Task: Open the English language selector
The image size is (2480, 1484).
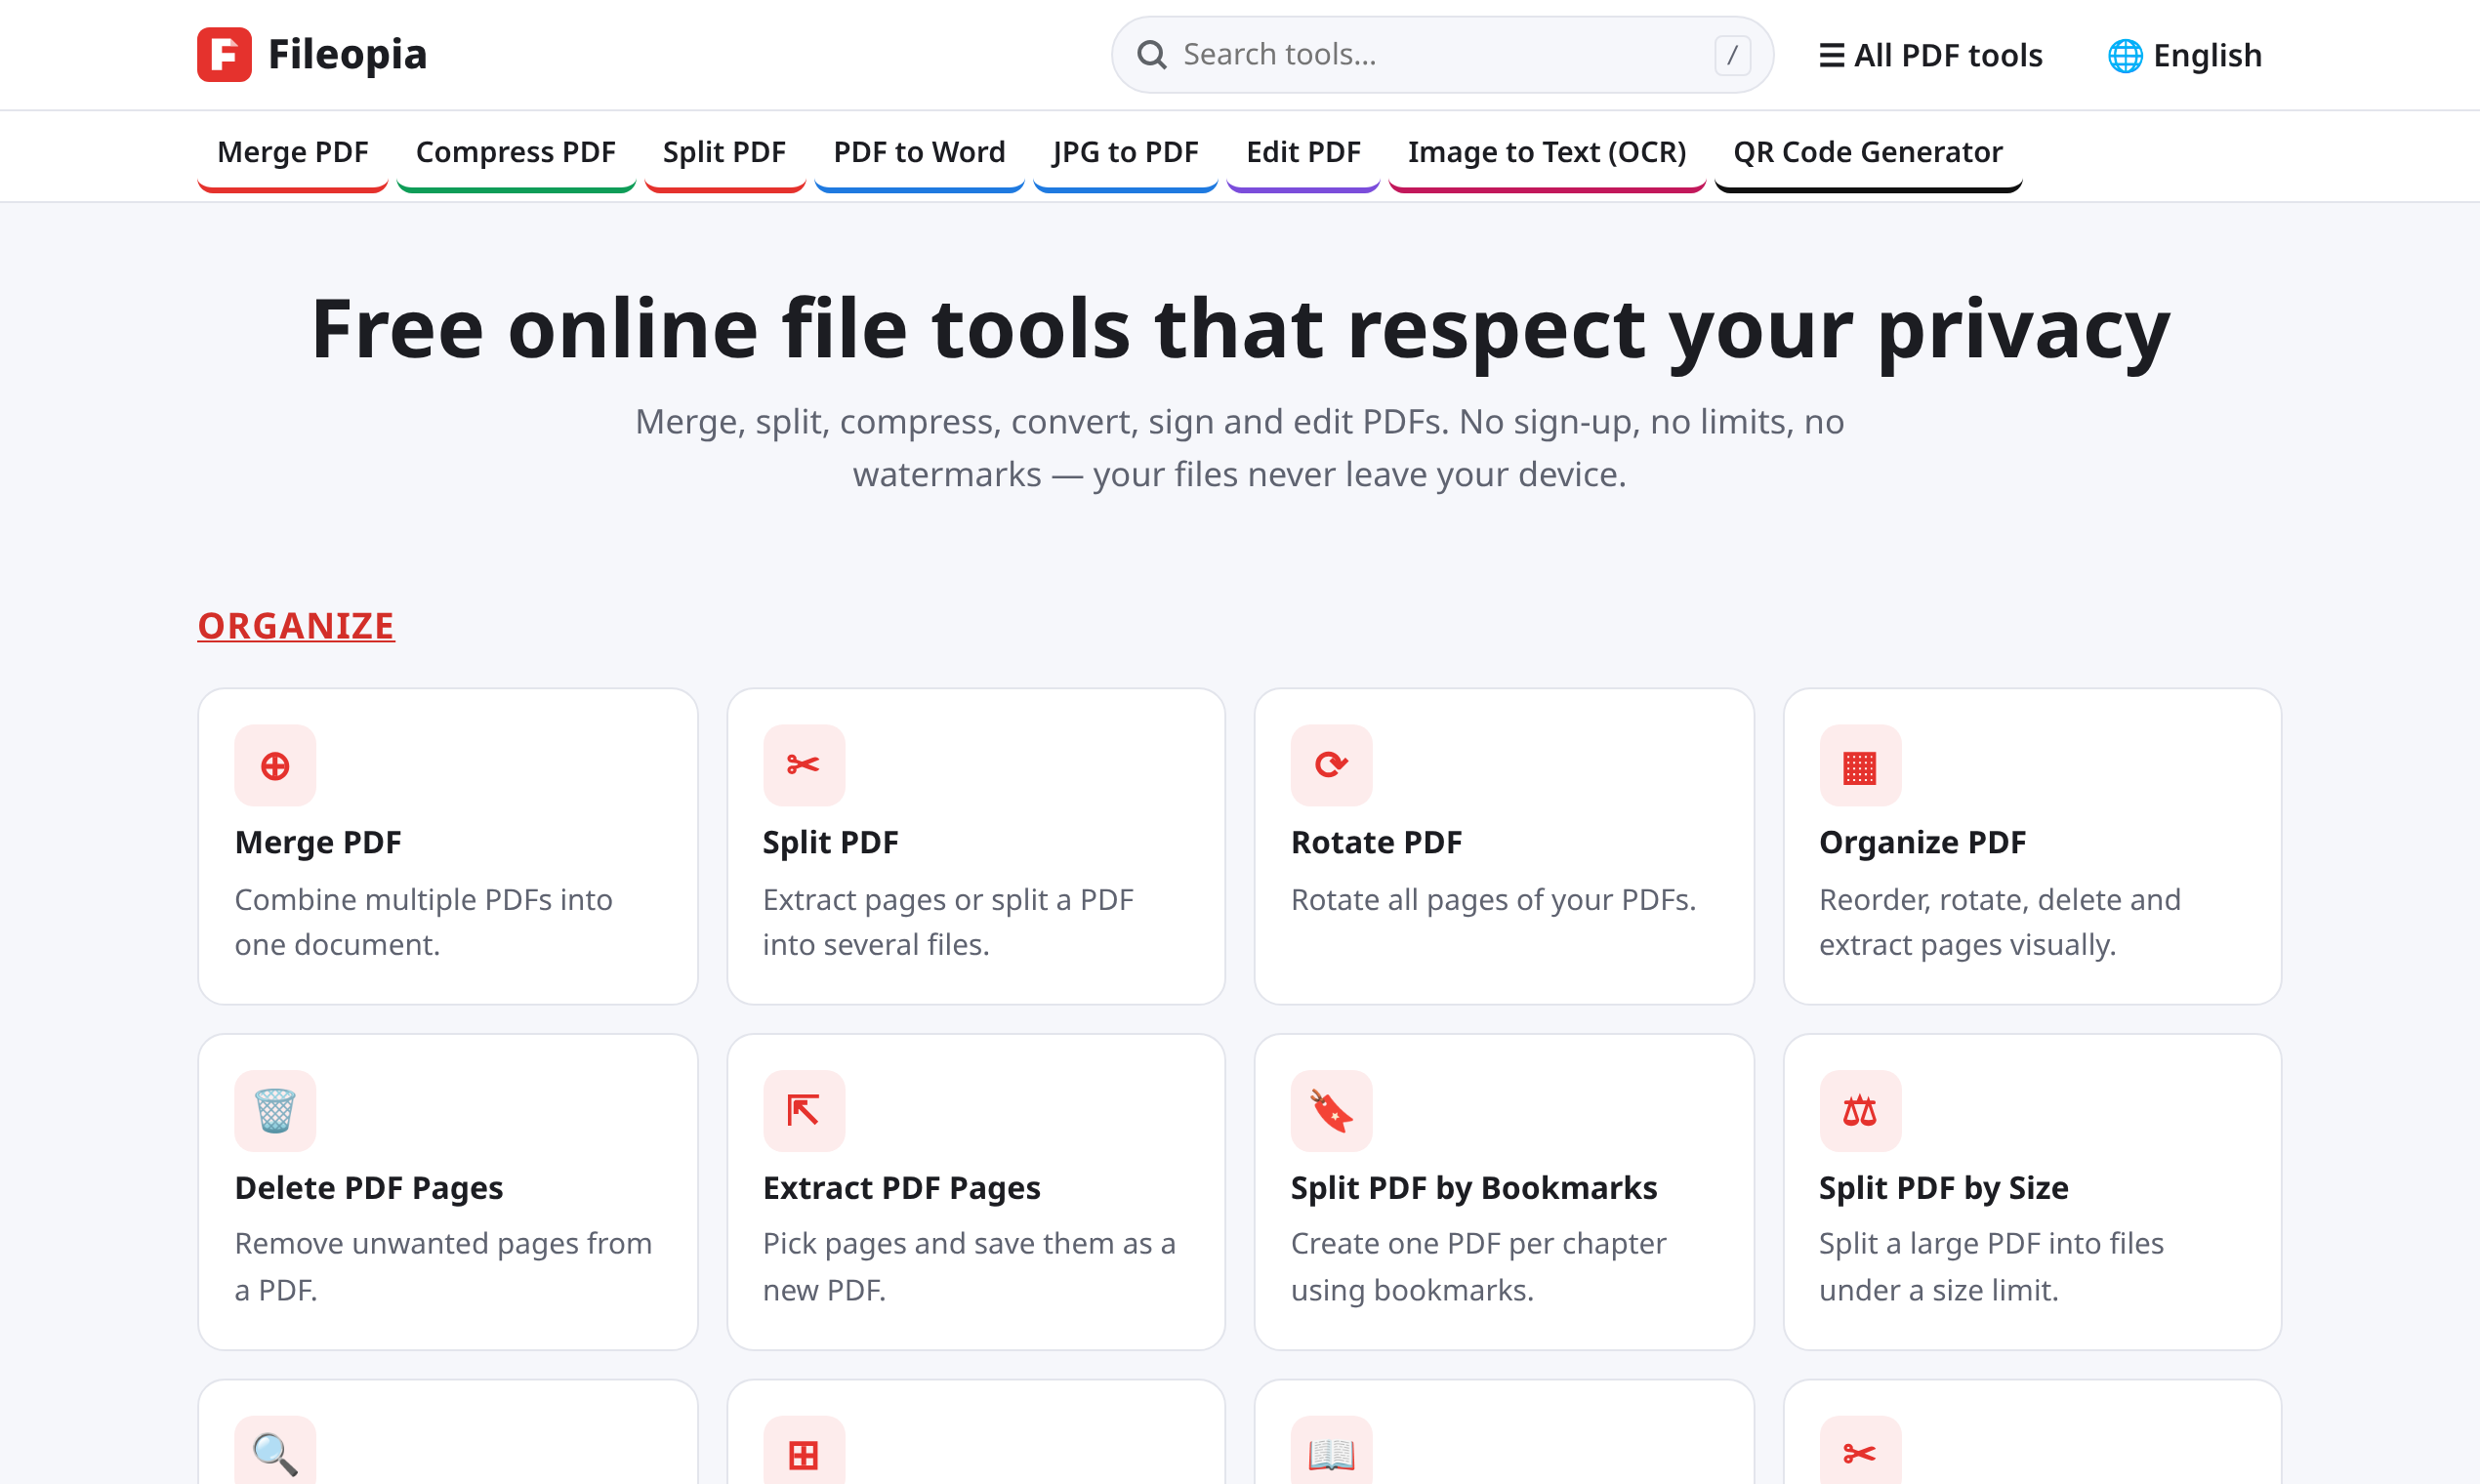Action: (x=2185, y=56)
